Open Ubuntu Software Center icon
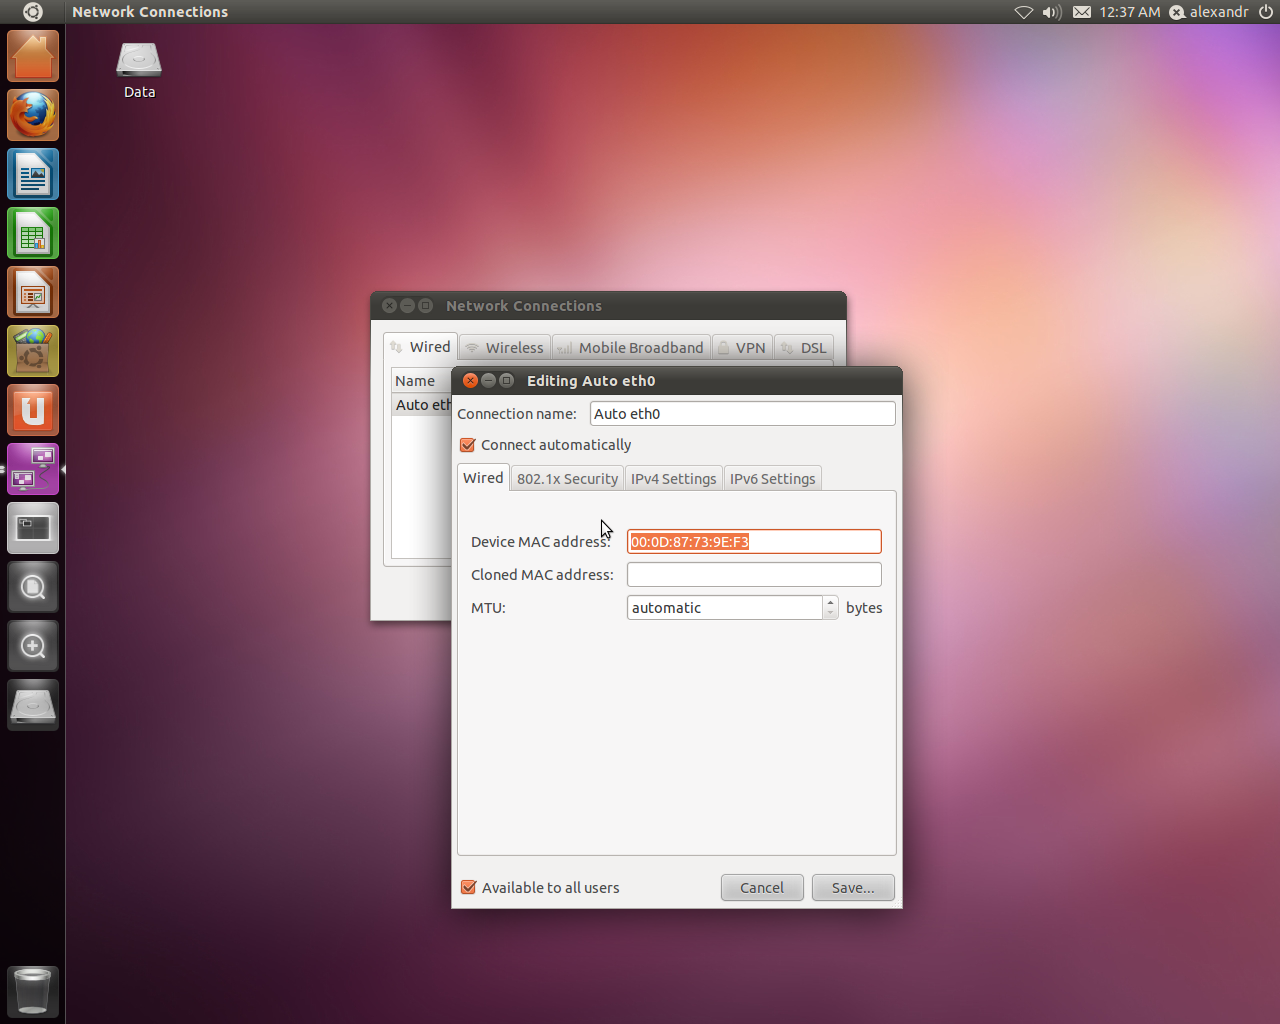Viewport: 1280px width, 1024px height. [33, 352]
